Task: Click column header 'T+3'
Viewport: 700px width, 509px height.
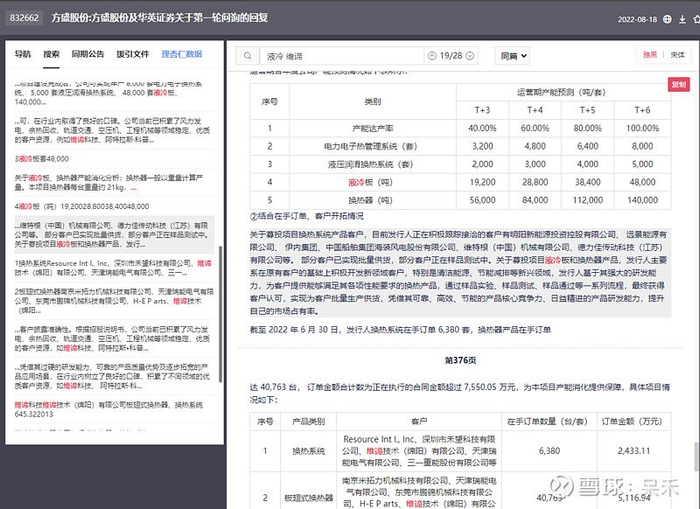Action: pyautogui.click(x=482, y=110)
